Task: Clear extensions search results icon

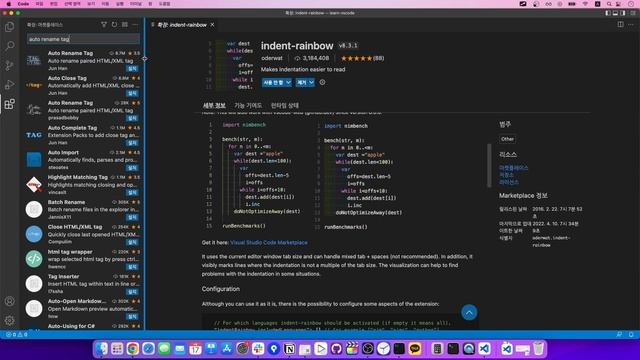Action: pyautogui.click(x=125, y=25)
